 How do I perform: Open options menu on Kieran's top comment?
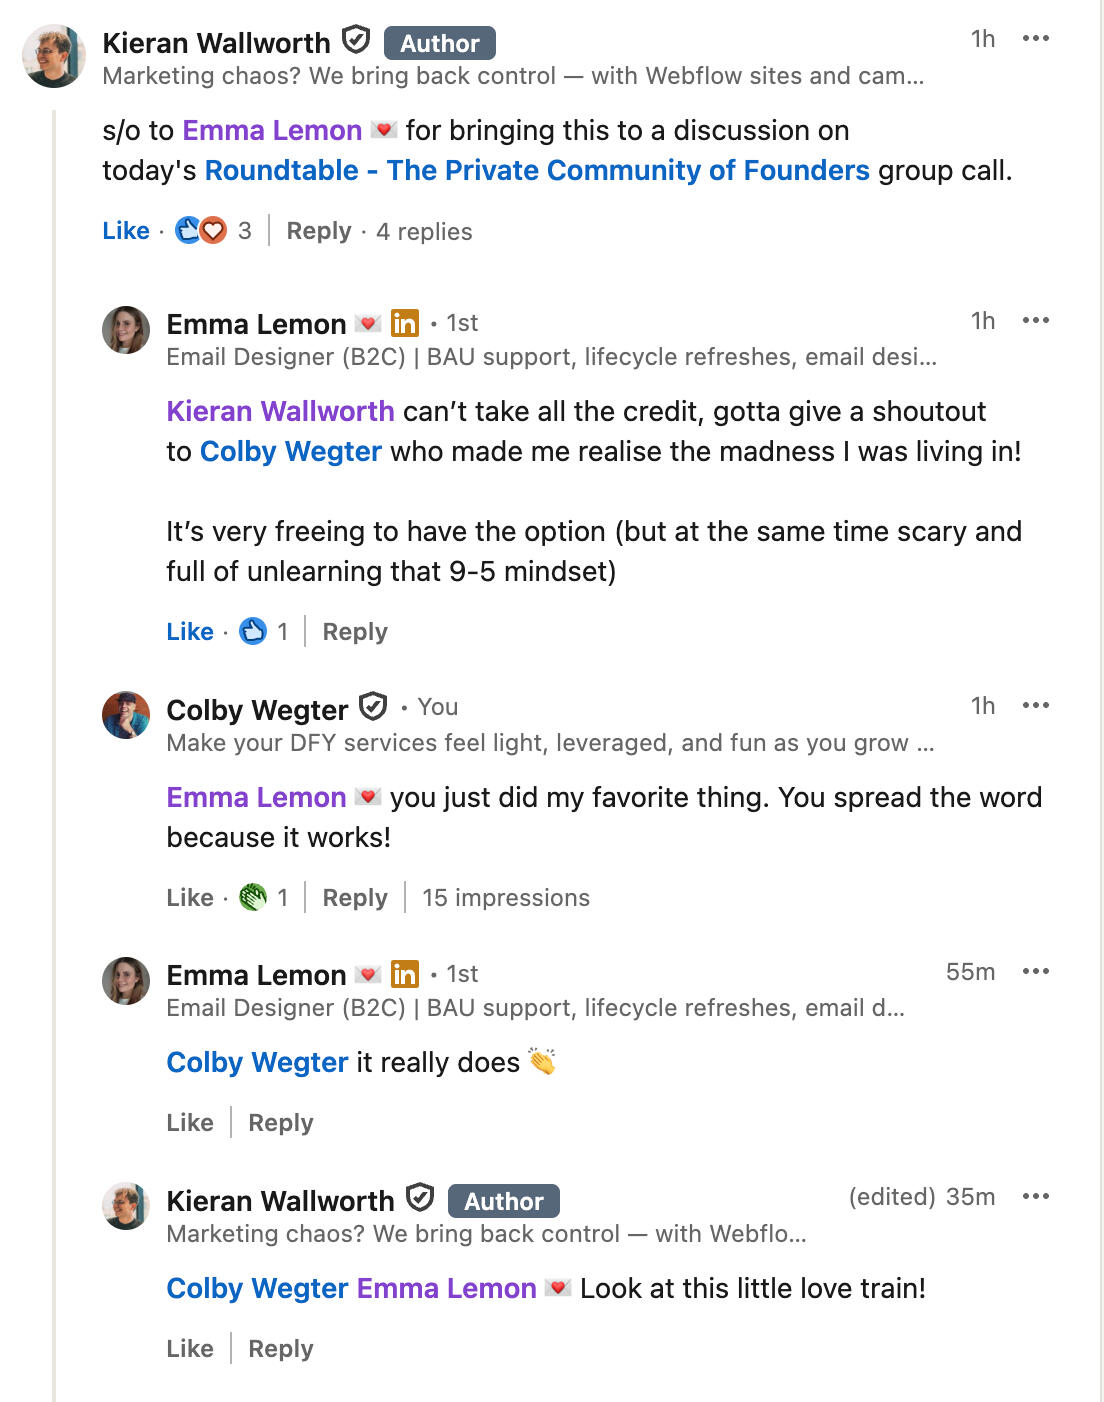click(1035, 39)
